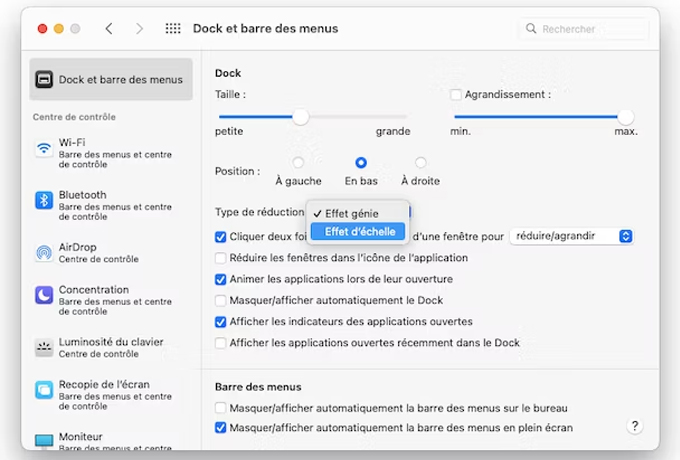
Task: Go back with the left chevron
Action: point(109,29)
